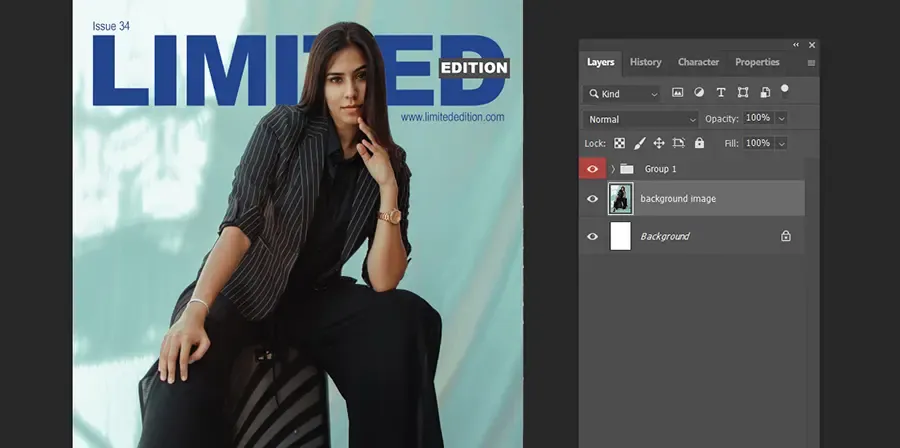This screenshot has width=900, height=448.
Task: Switch to the Properties tab
Action: (757, 62)
